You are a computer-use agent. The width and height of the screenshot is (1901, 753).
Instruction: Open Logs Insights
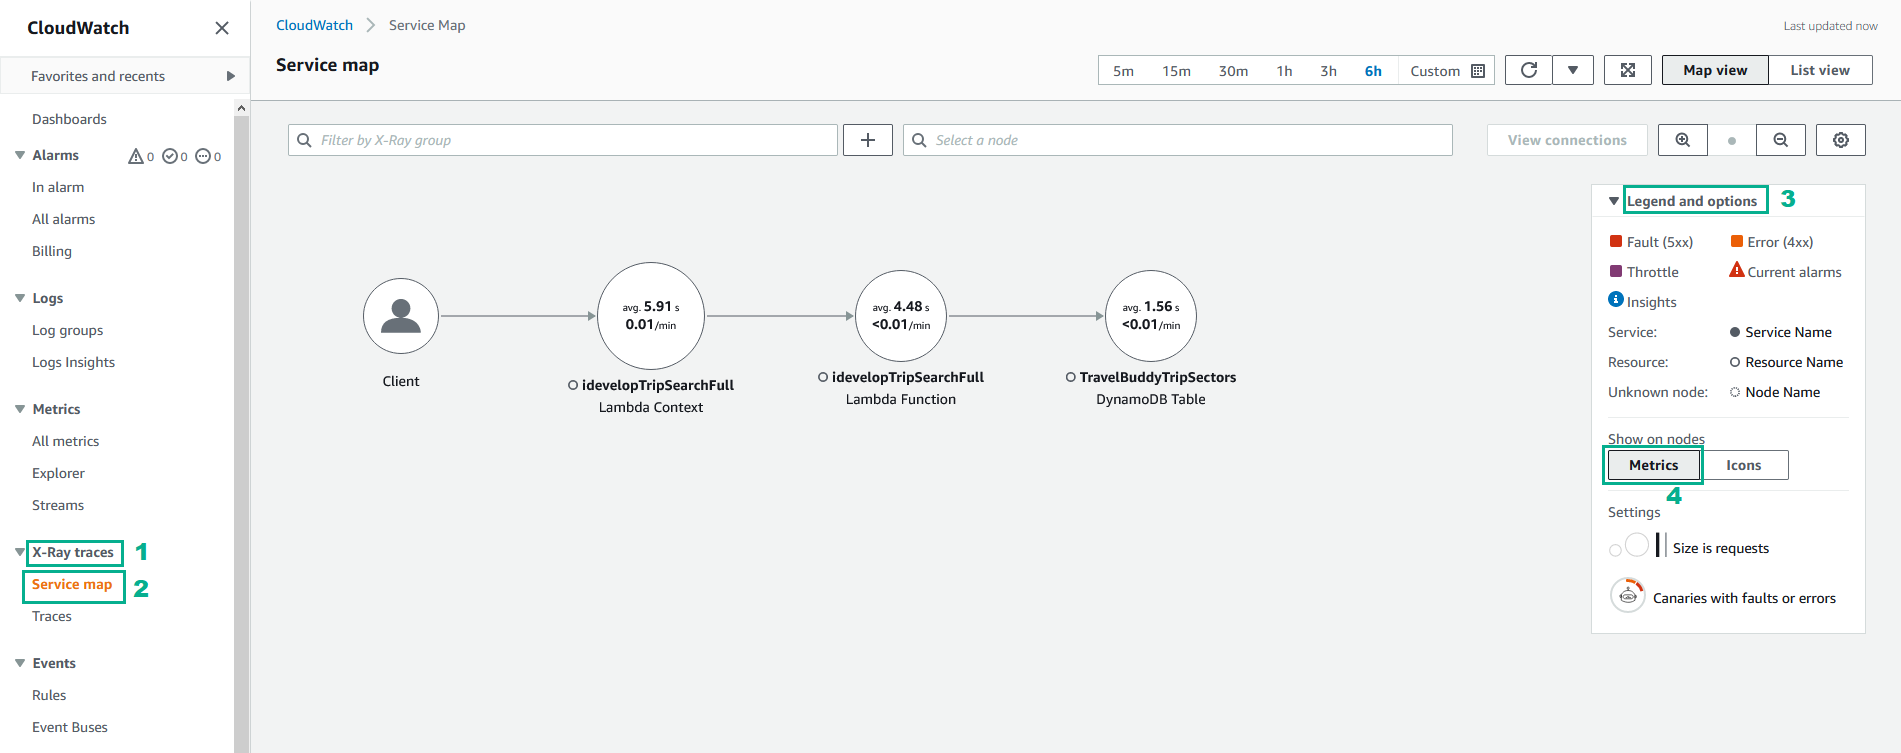click(73, 362)
